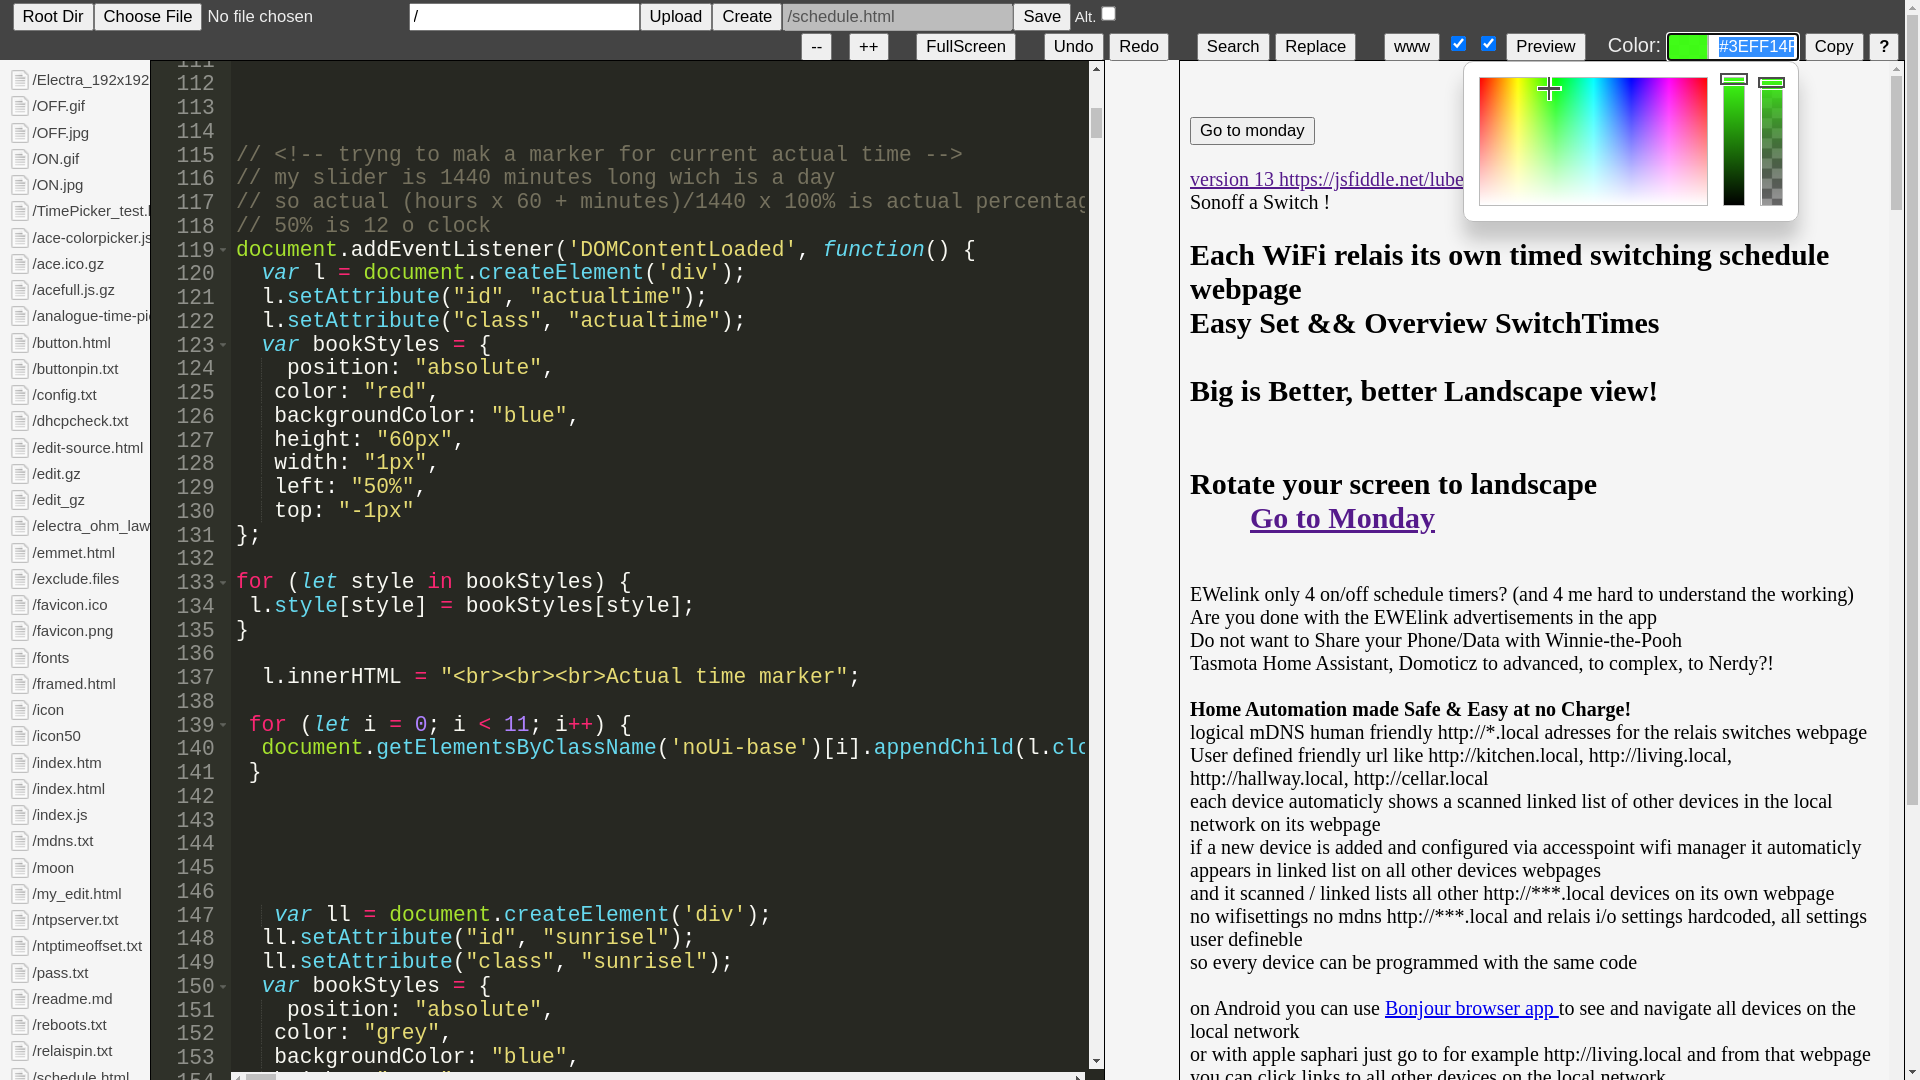The height and width of the screenshot is (1080, 1920).
Task: Click the increase font size ++ button
Action: point(868,47)
